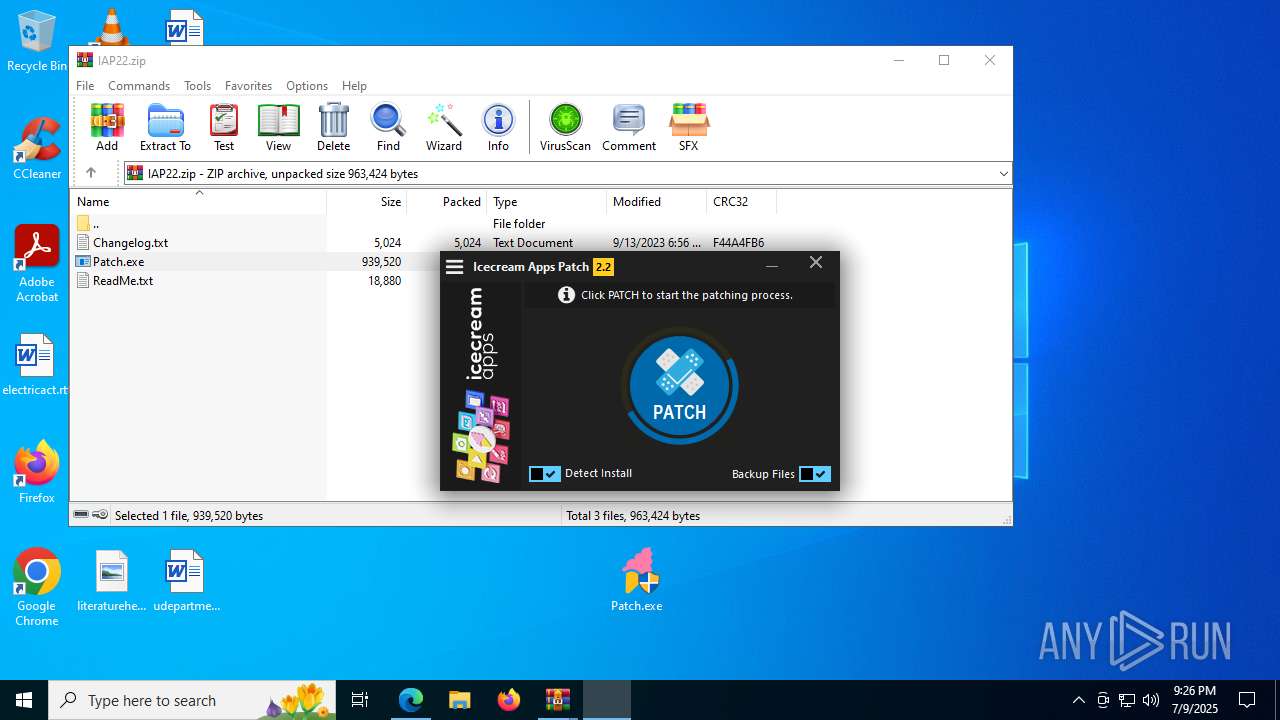Image resolution: width=1280 pixels, height=720 pixels.
Task: Open literaturehe image file on desktop
Action: pyautogui.click(x=112, y=581)
